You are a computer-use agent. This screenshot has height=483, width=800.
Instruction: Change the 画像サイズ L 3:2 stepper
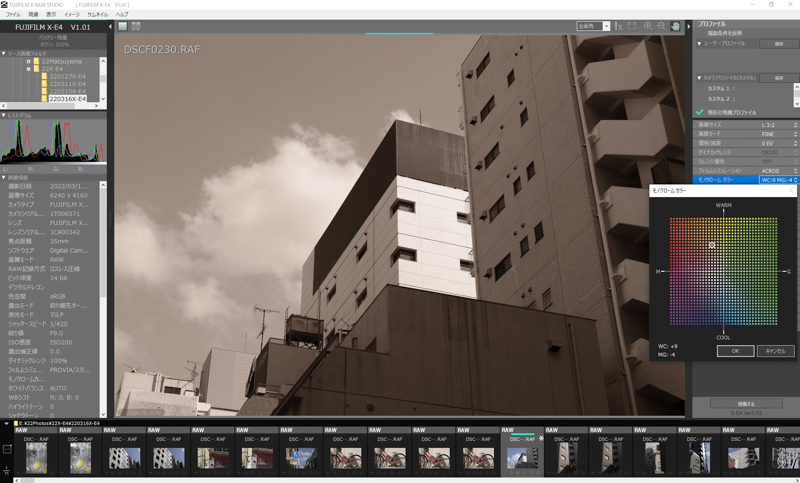[795, 125]
